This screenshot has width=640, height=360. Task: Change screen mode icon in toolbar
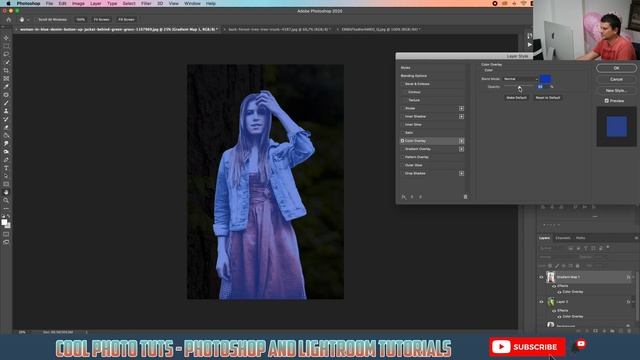pos(6,242)
